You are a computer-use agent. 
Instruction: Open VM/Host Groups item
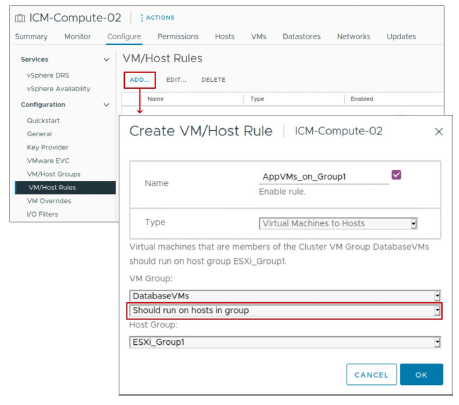[x=53, y=174]
